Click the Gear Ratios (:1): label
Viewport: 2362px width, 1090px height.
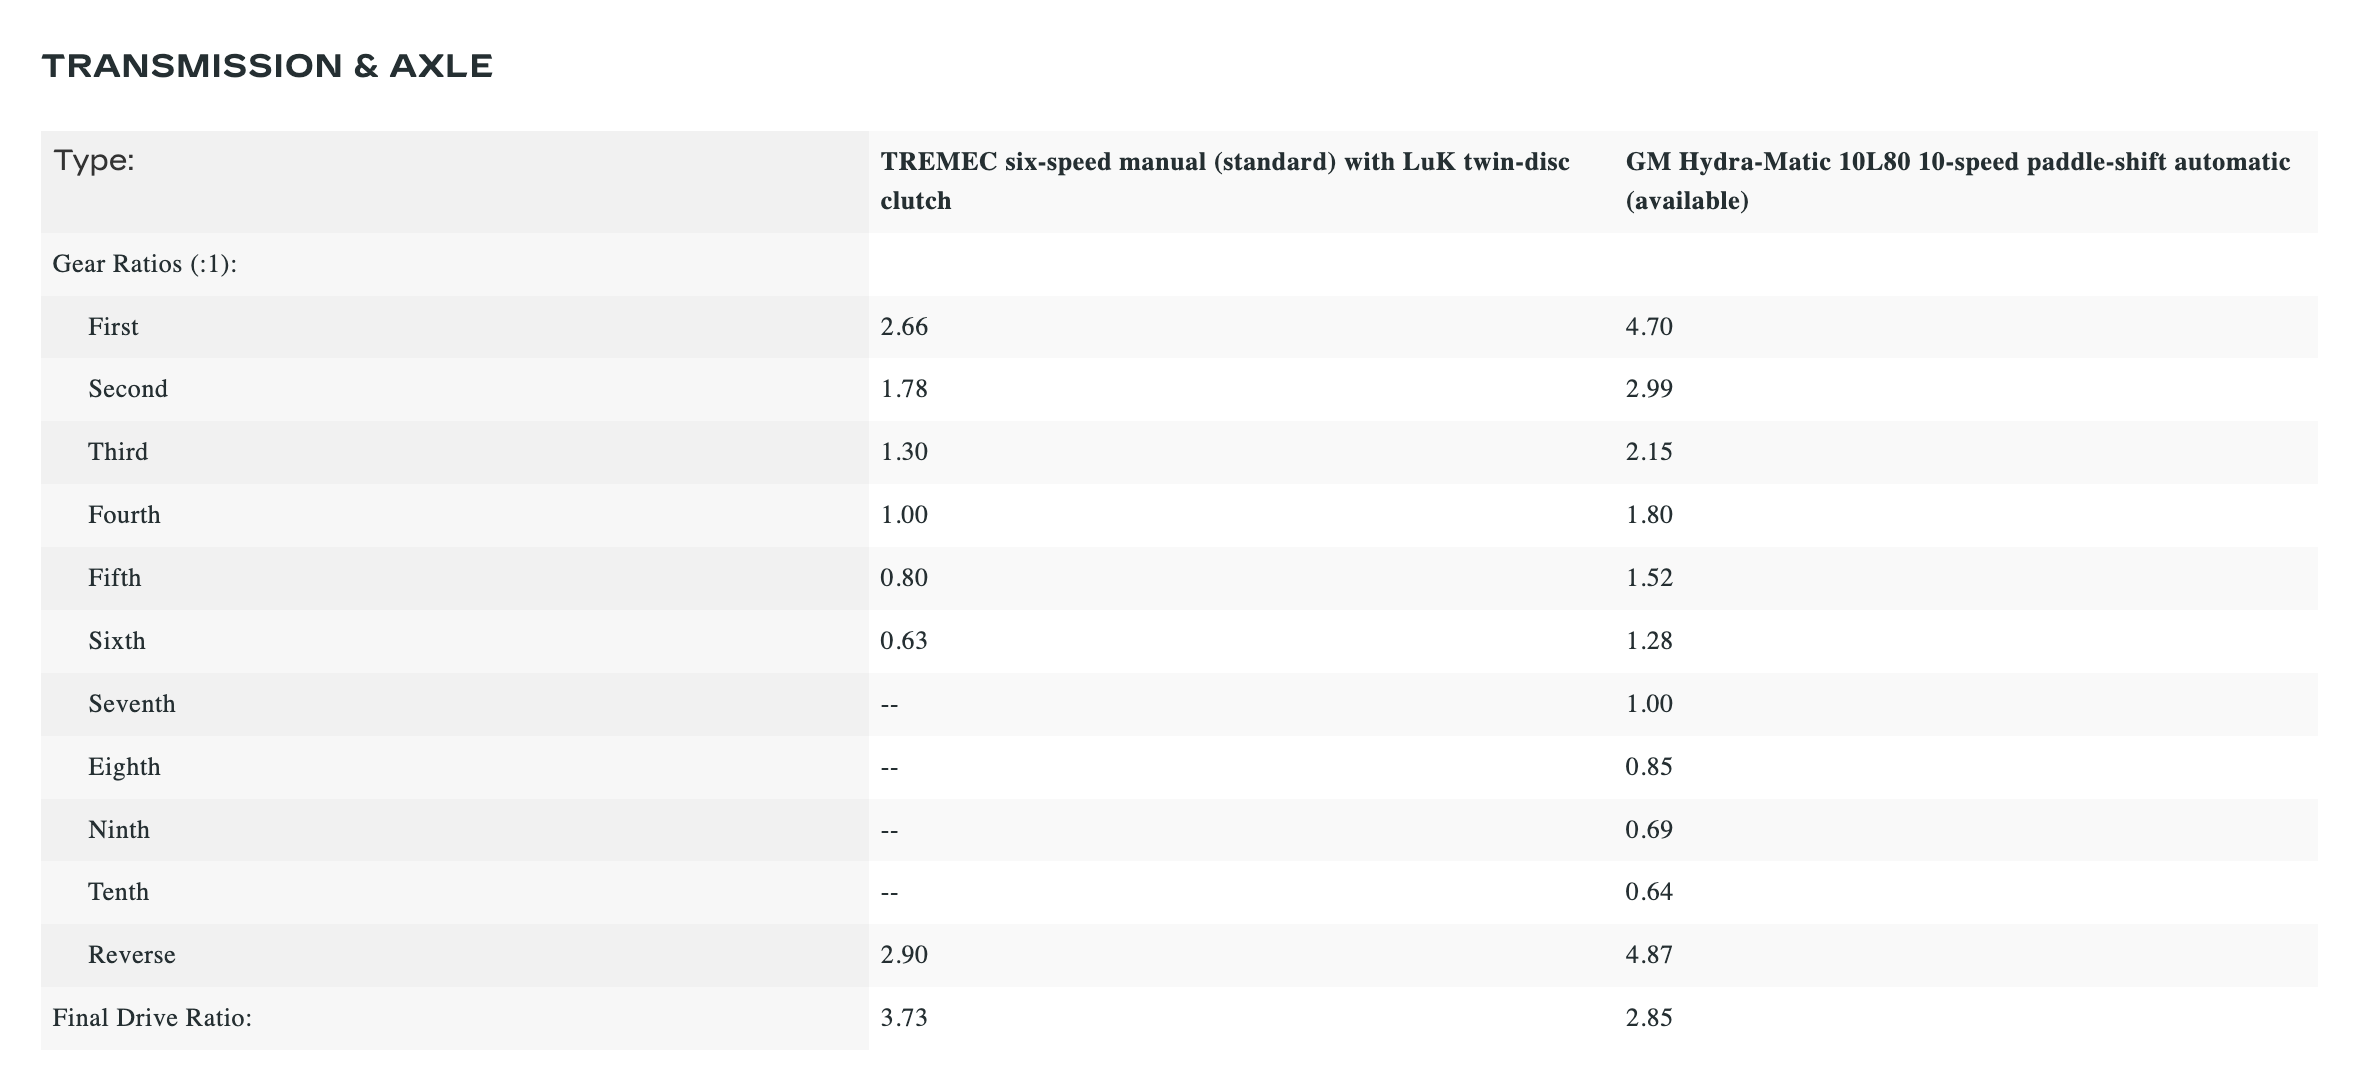tap(144, 264)
